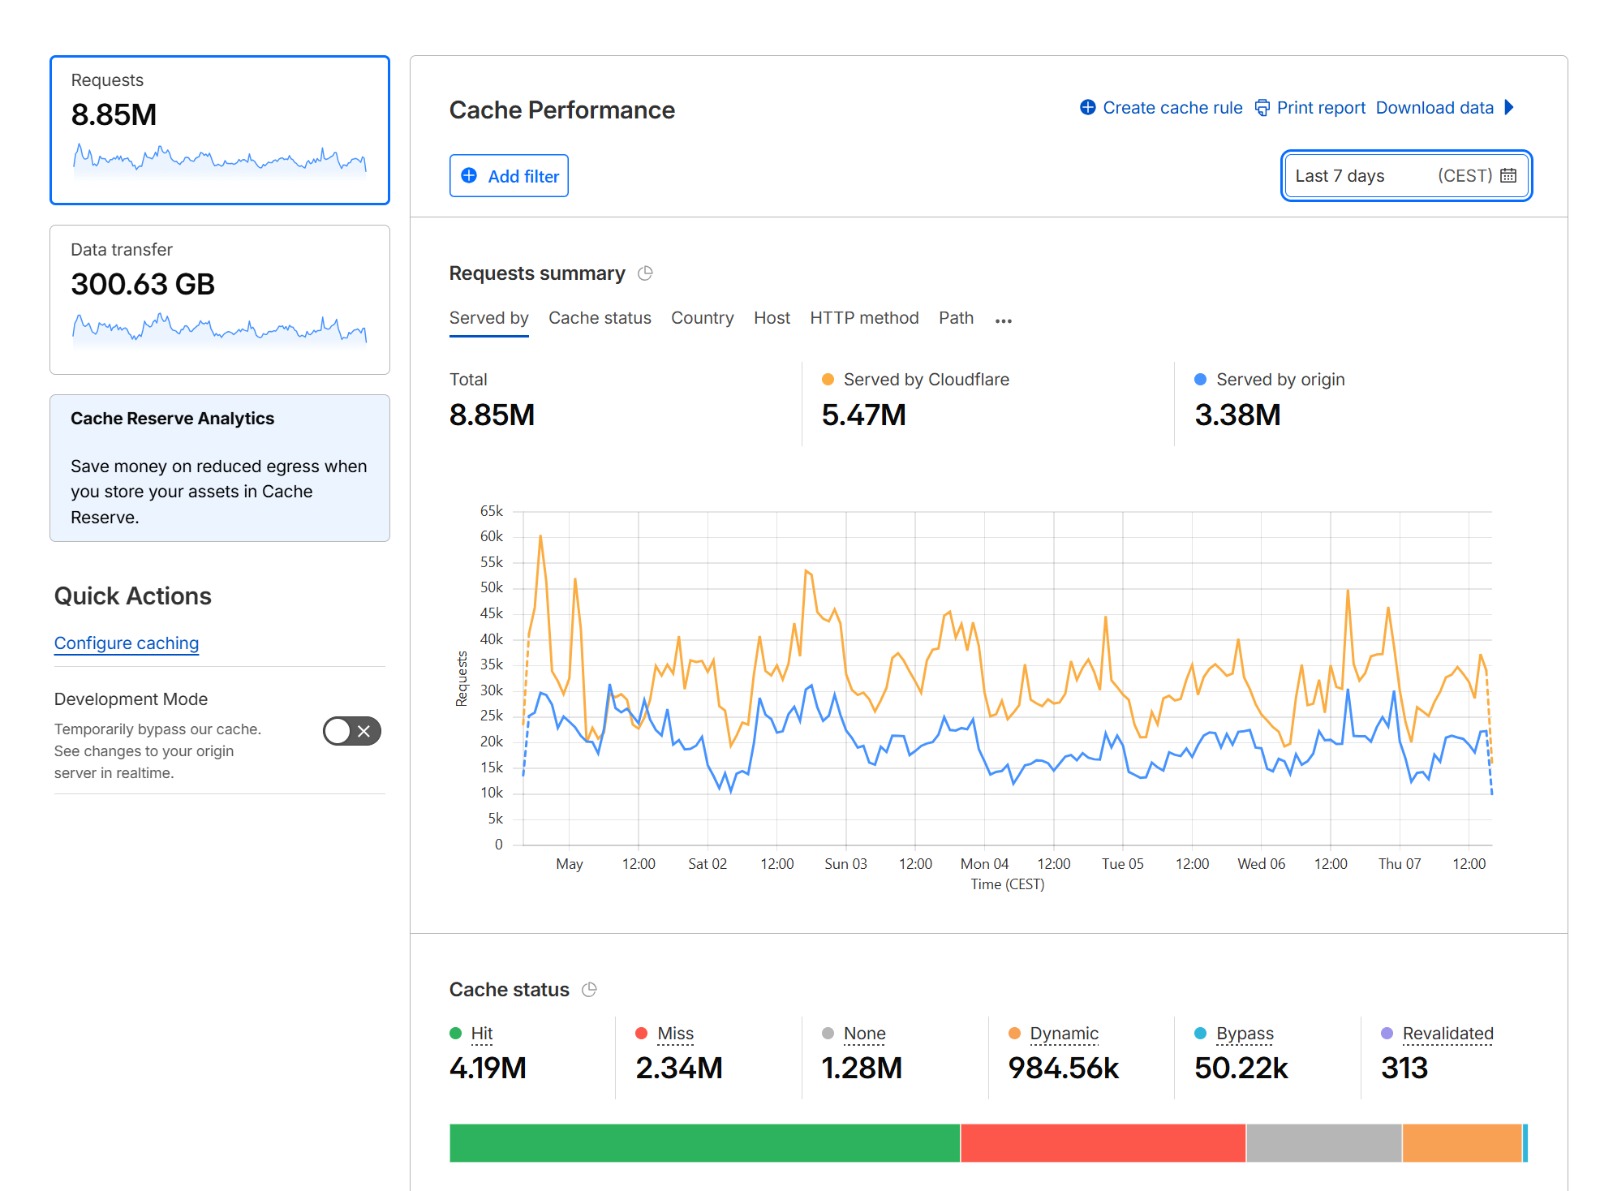This screenshot has width=1600, height=1191.
Task: Click the red Miss segment of the status bar
Action: click(x=1103, y=1143)
